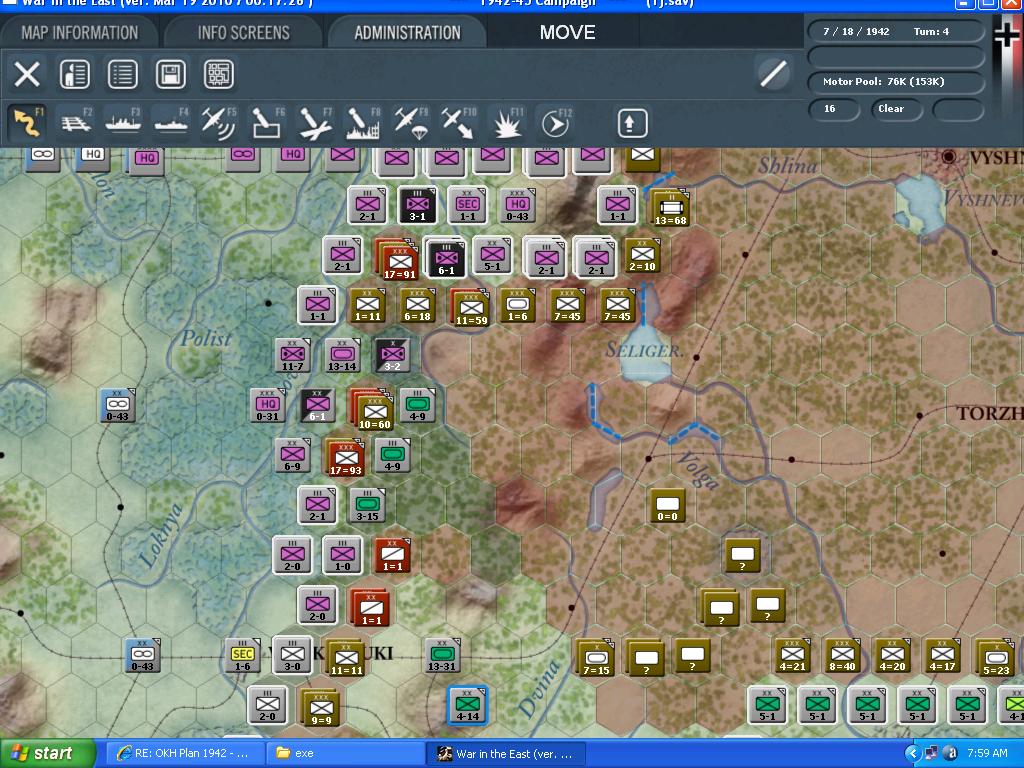Select the 13-31 green armored unit
Image resolution: width=1024 pixels, height=768 pixels.
(442, 655)
